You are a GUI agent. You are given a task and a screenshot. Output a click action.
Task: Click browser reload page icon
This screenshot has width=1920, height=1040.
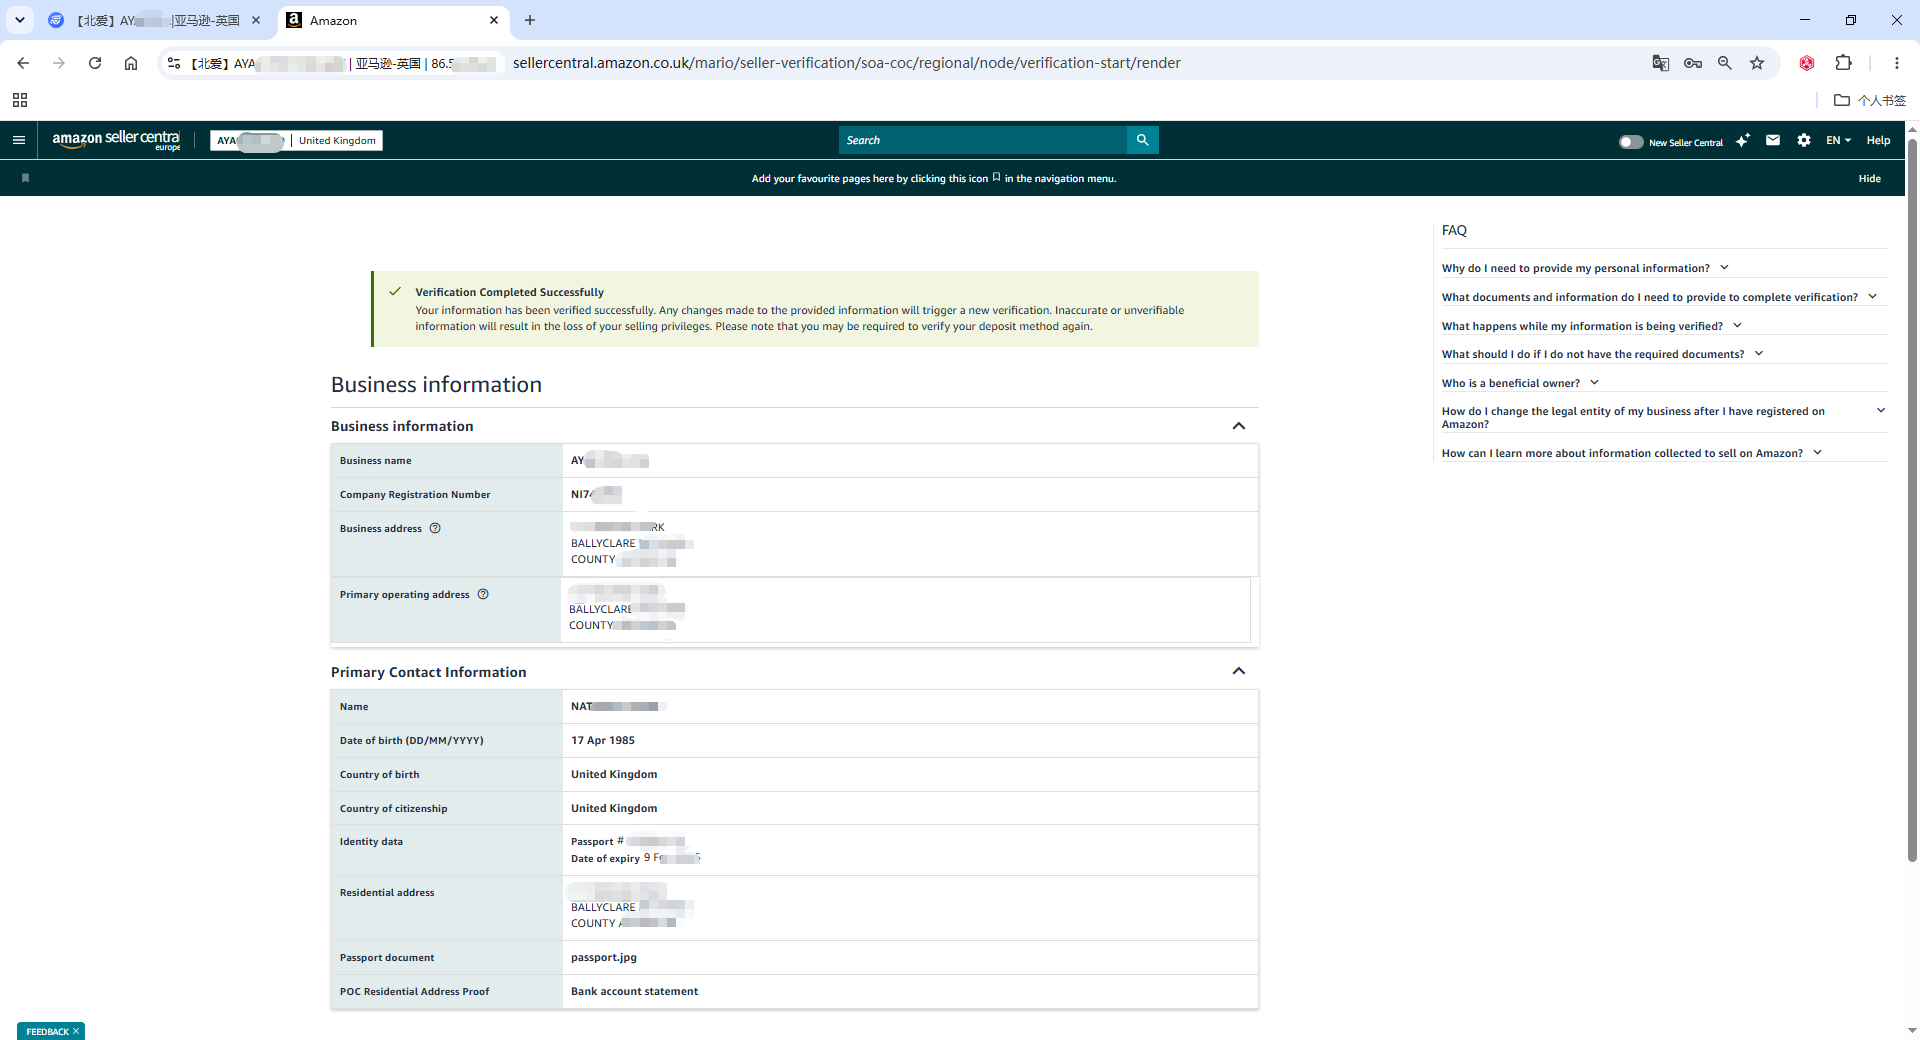[x=95, y=63]
